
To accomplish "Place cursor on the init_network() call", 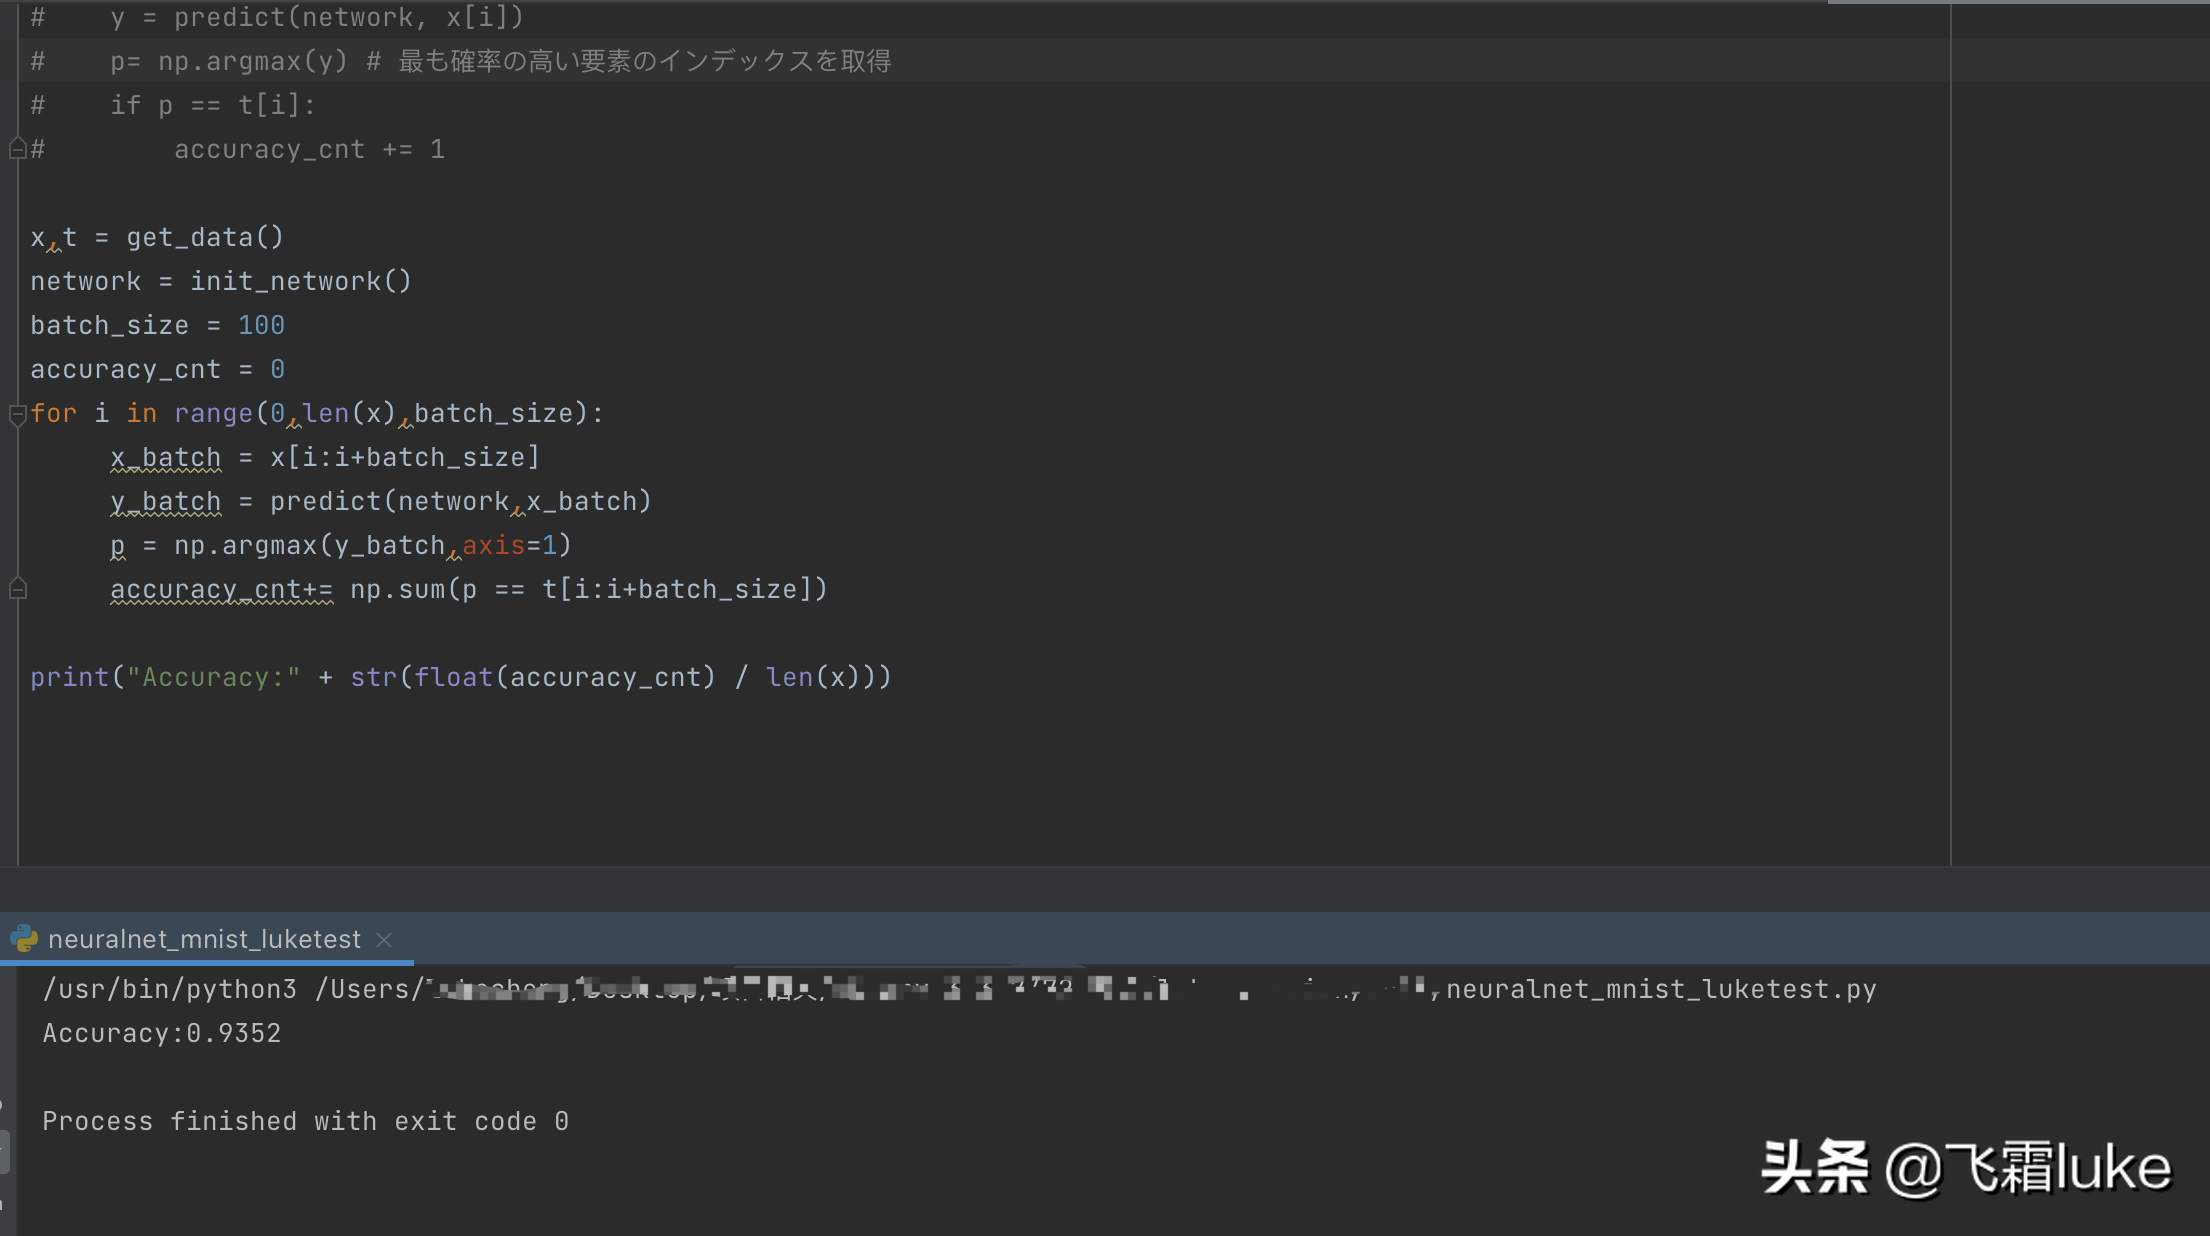I will (x=300, y=281).
